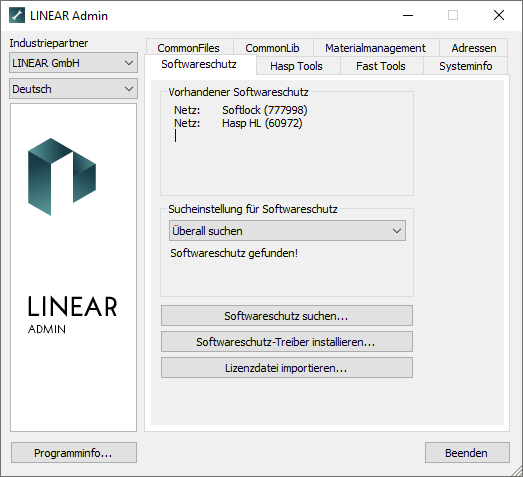523x477 pixels.
Task: Select the Adressen tab
Action: (474, 48)
